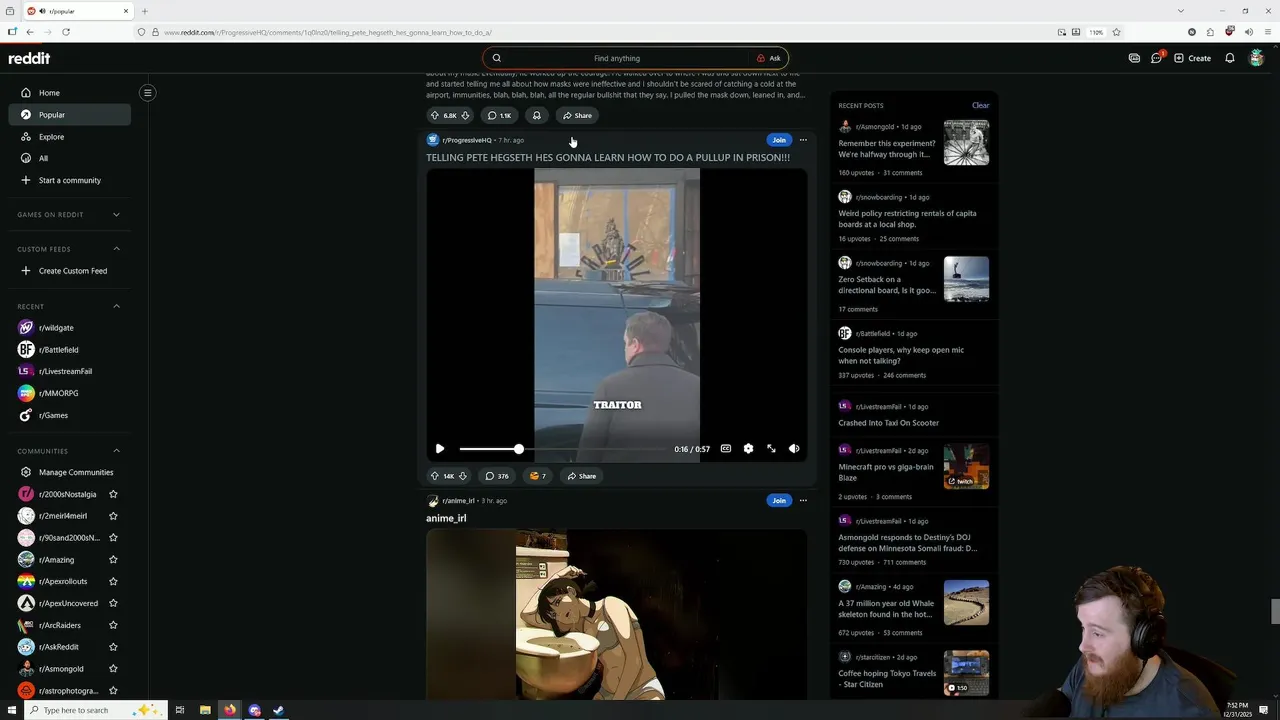Mute the video volume
This screenshot has width=1280, height=720.
click(794, 449)
